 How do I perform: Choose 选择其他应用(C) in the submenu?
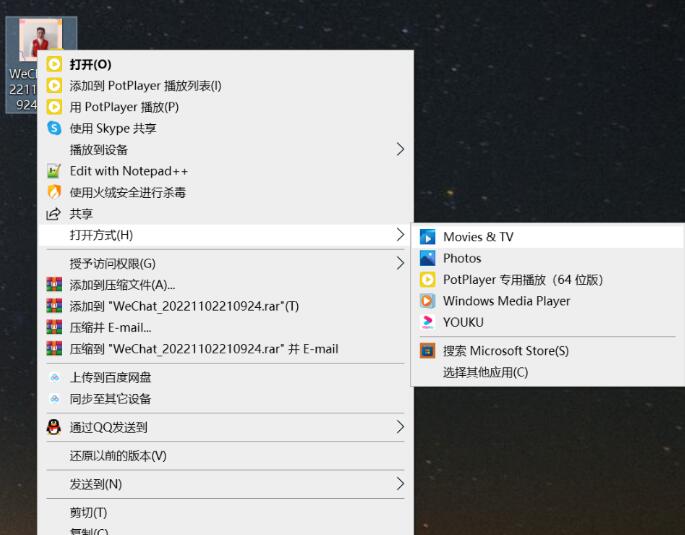pyautogui.click(x=485, y=372)
